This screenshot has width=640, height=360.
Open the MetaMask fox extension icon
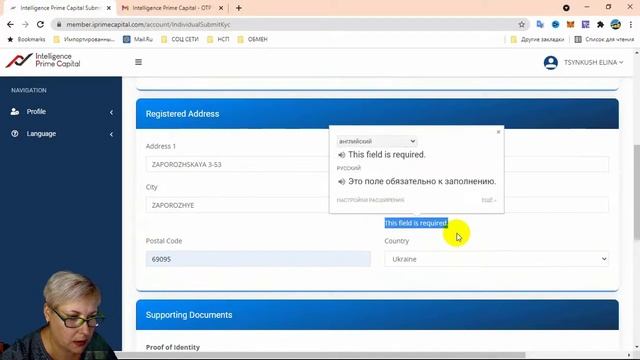571,24
